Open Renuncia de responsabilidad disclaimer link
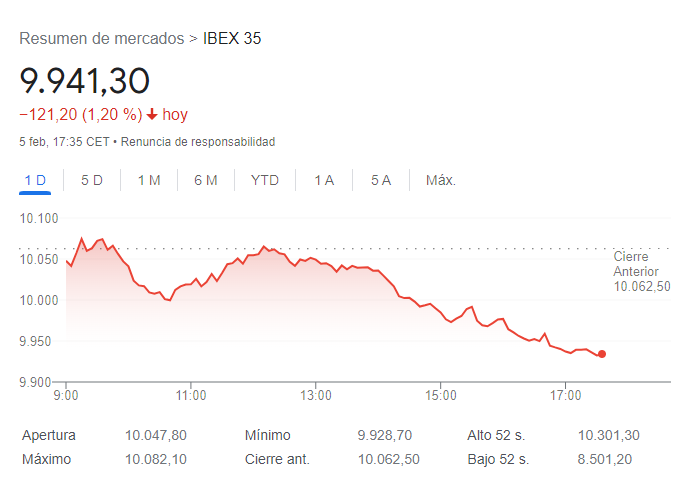Screen dimensions: 694x479 click(198, 142)
